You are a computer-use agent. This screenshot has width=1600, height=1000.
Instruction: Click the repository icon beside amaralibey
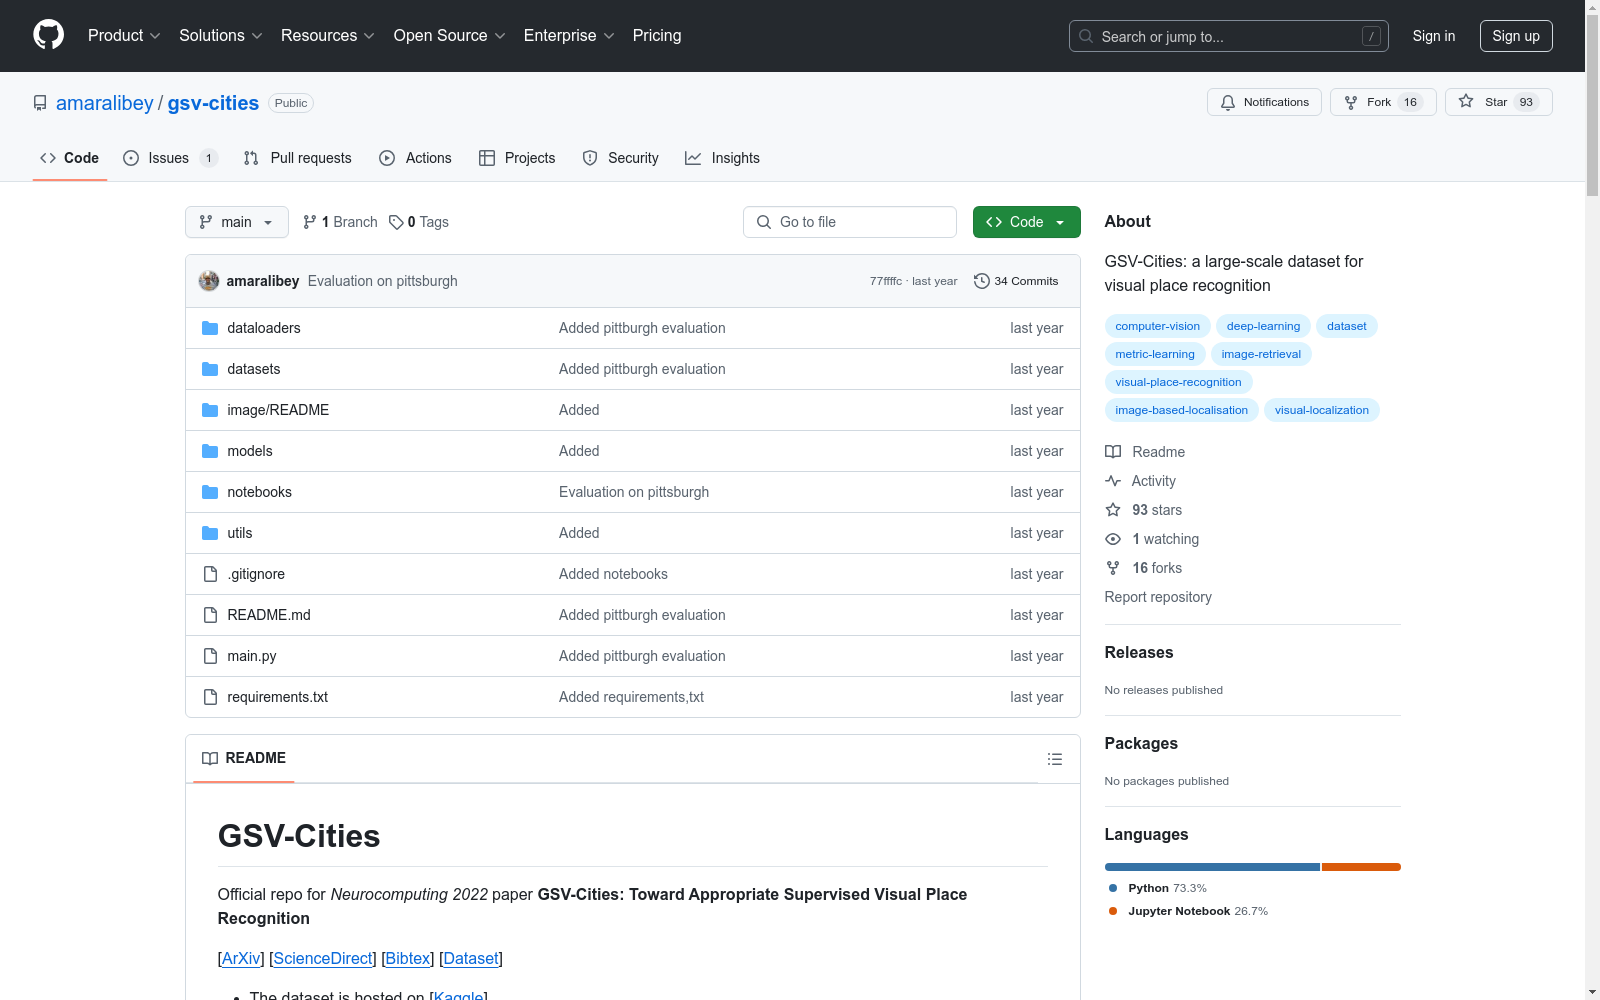click(40, 103)
